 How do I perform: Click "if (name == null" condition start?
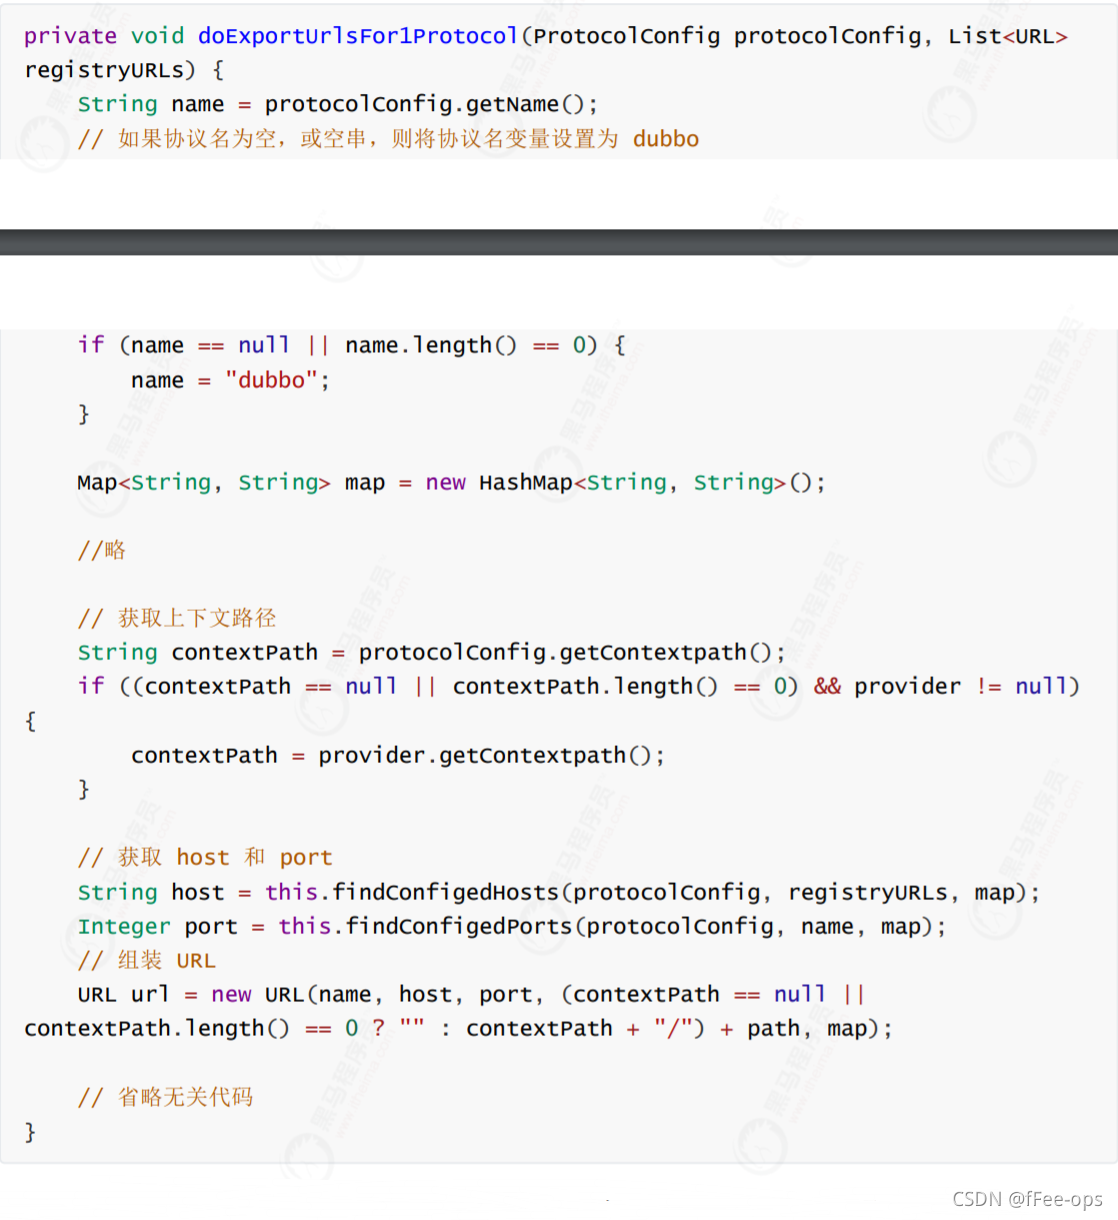click(x=184, y=346)
